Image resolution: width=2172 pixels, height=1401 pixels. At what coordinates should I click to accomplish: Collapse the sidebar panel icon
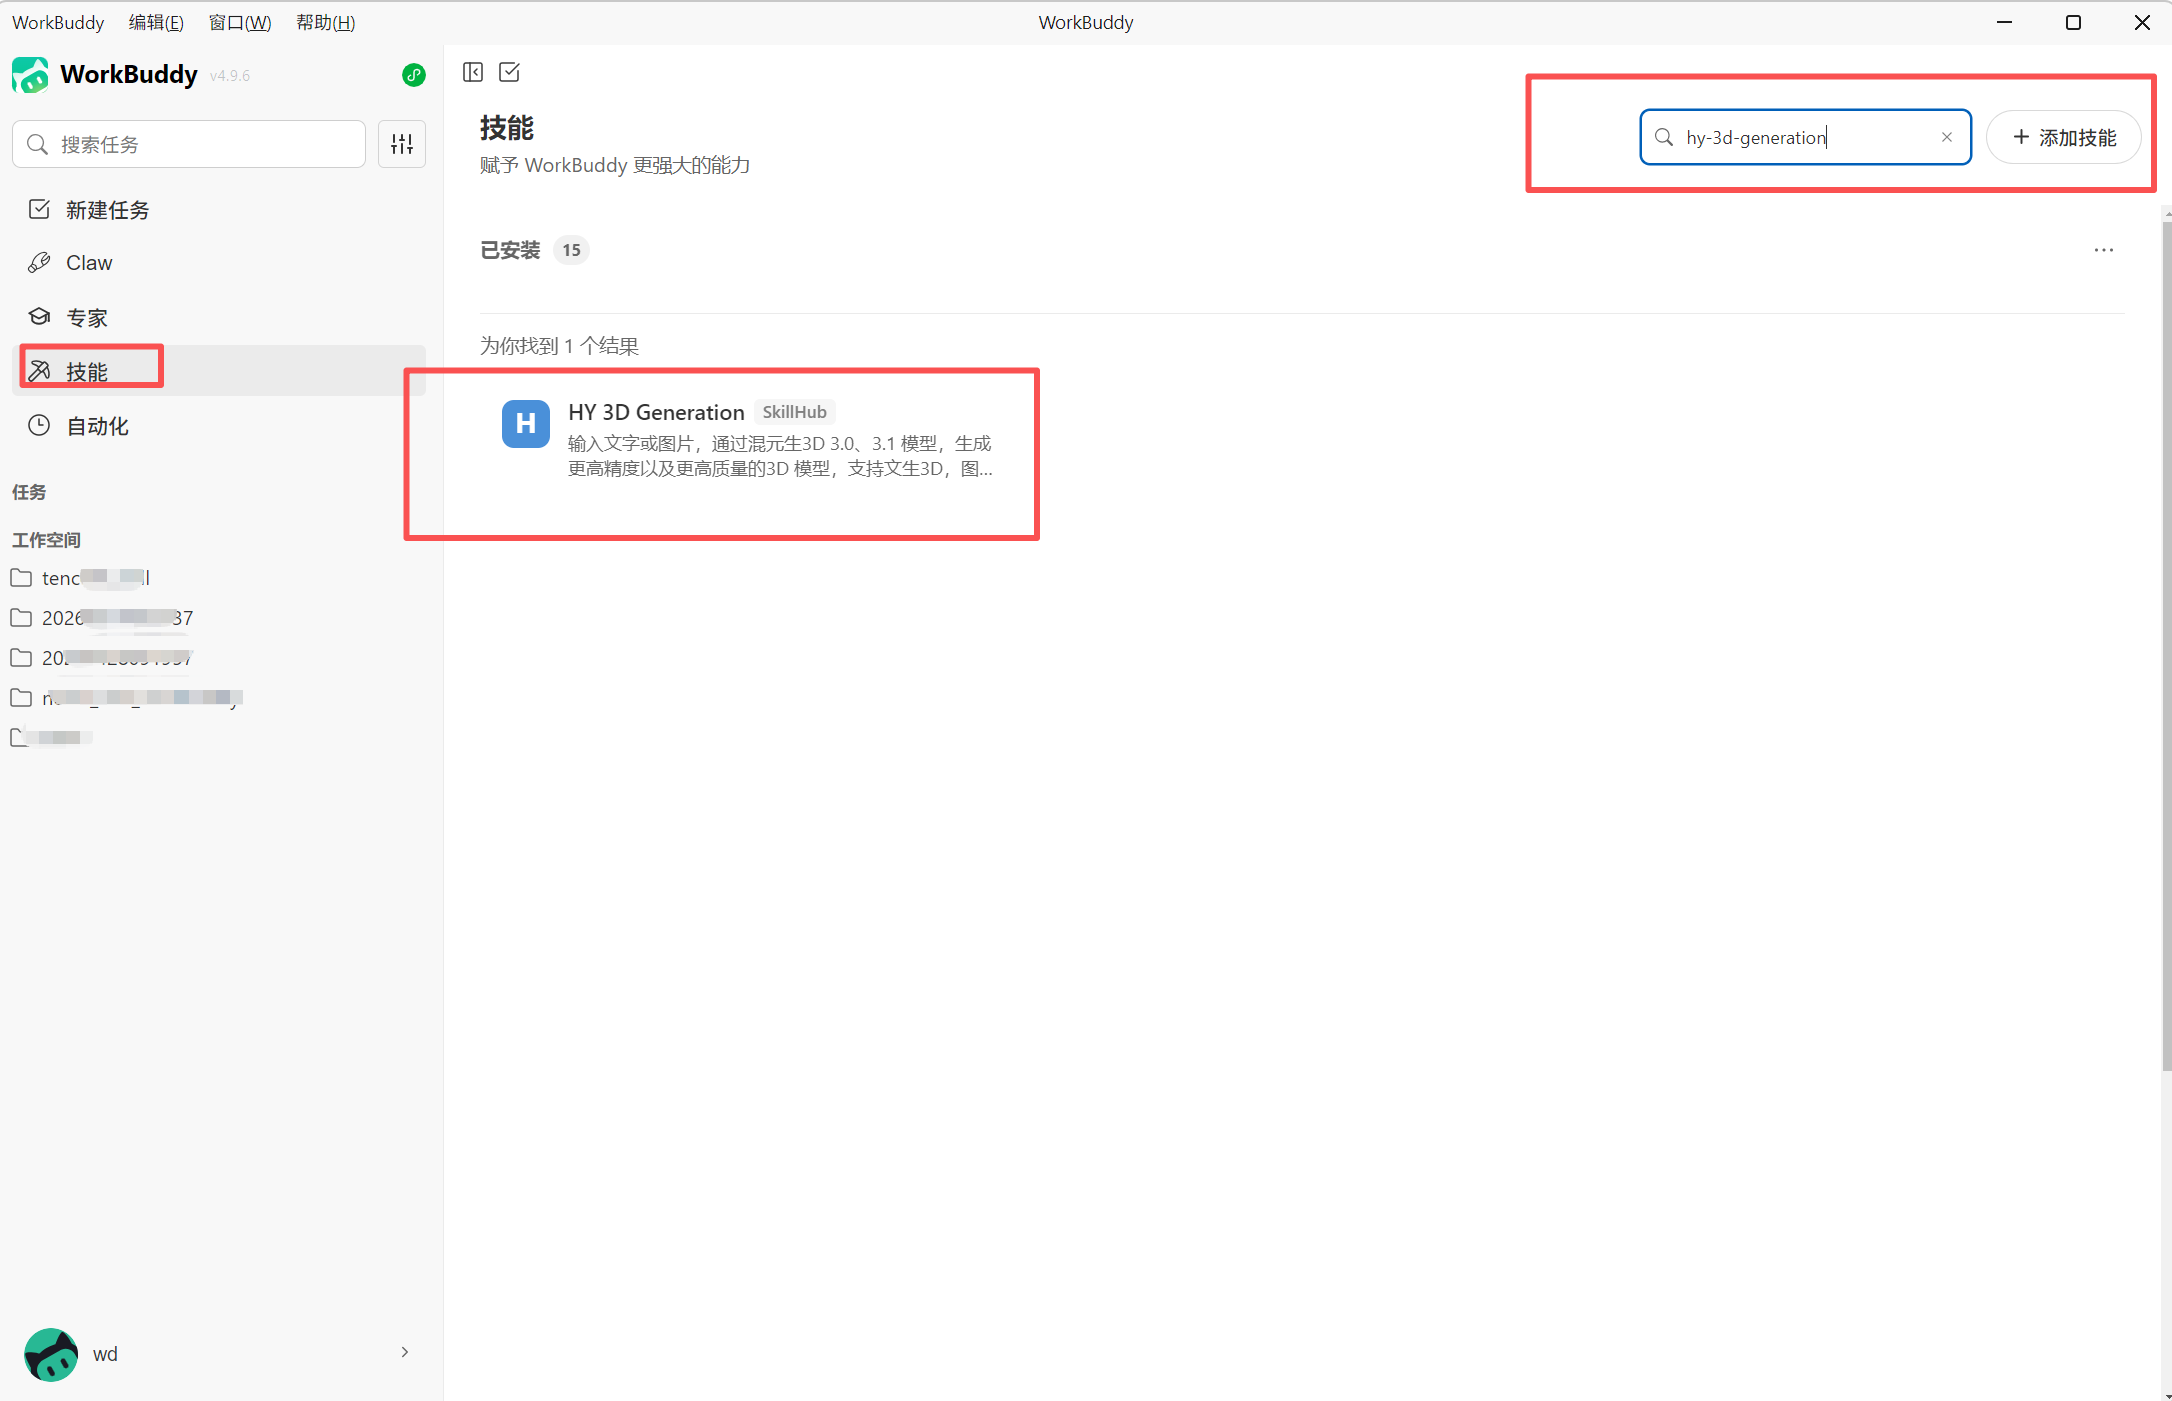coord(473,72)
